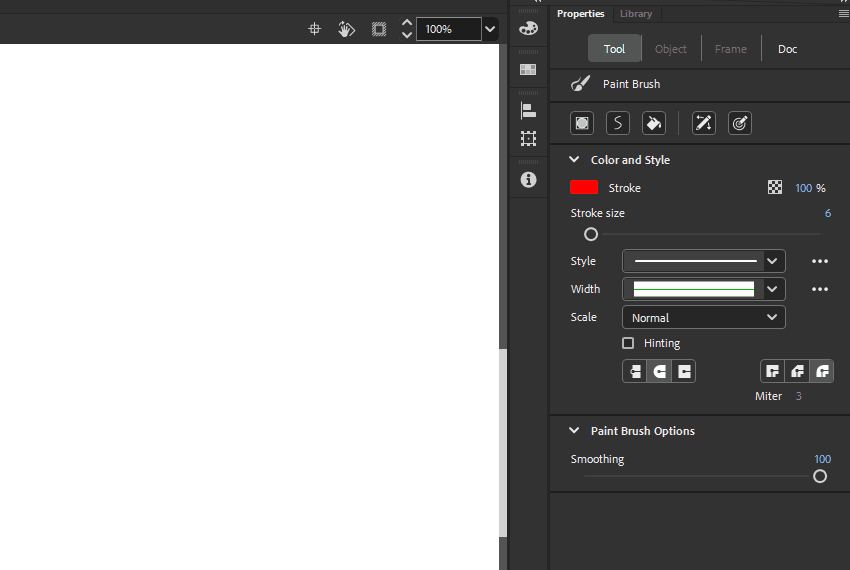Open the zoom level dropdown arrow
The width and height of the screenshot is (850, 570).
click(x=490, y=29)
